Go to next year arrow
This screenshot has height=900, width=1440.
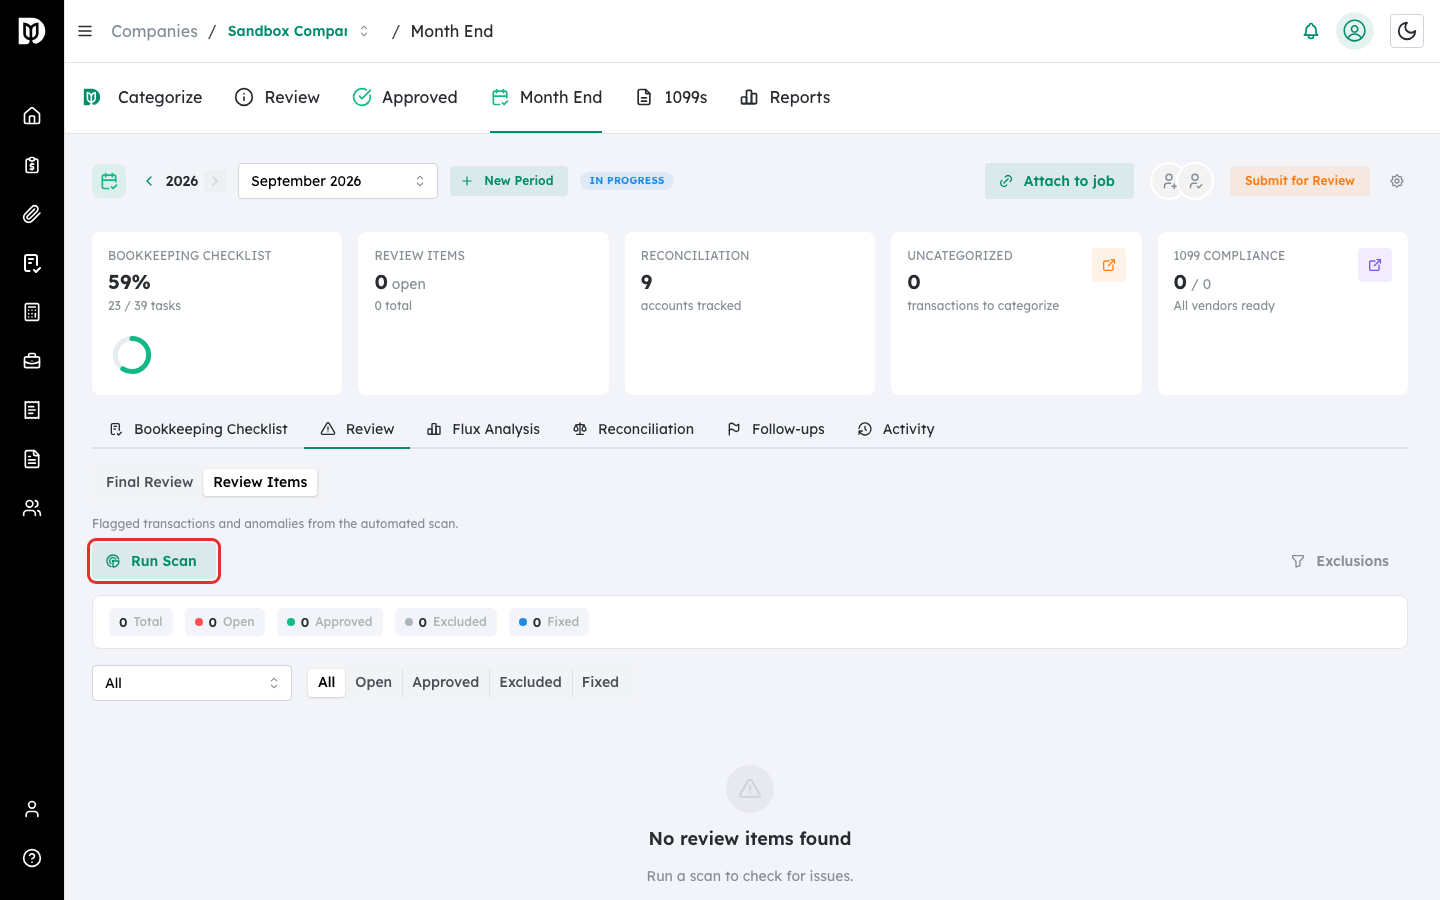tap(215, 181)
